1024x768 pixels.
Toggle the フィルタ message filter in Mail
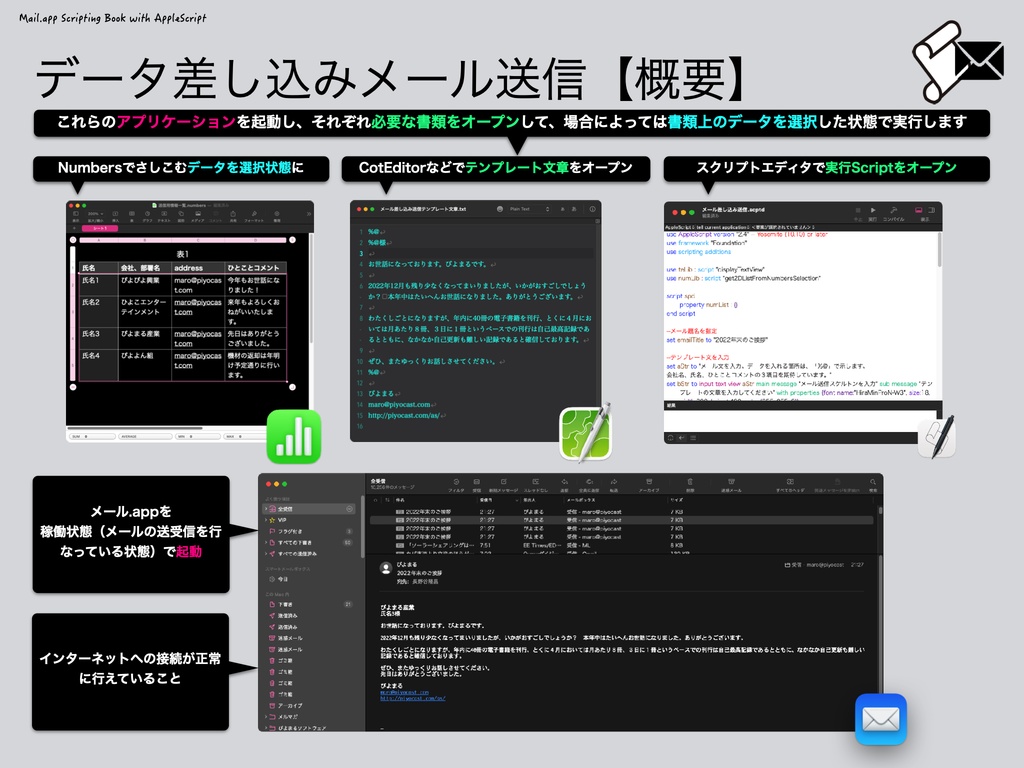456,483
